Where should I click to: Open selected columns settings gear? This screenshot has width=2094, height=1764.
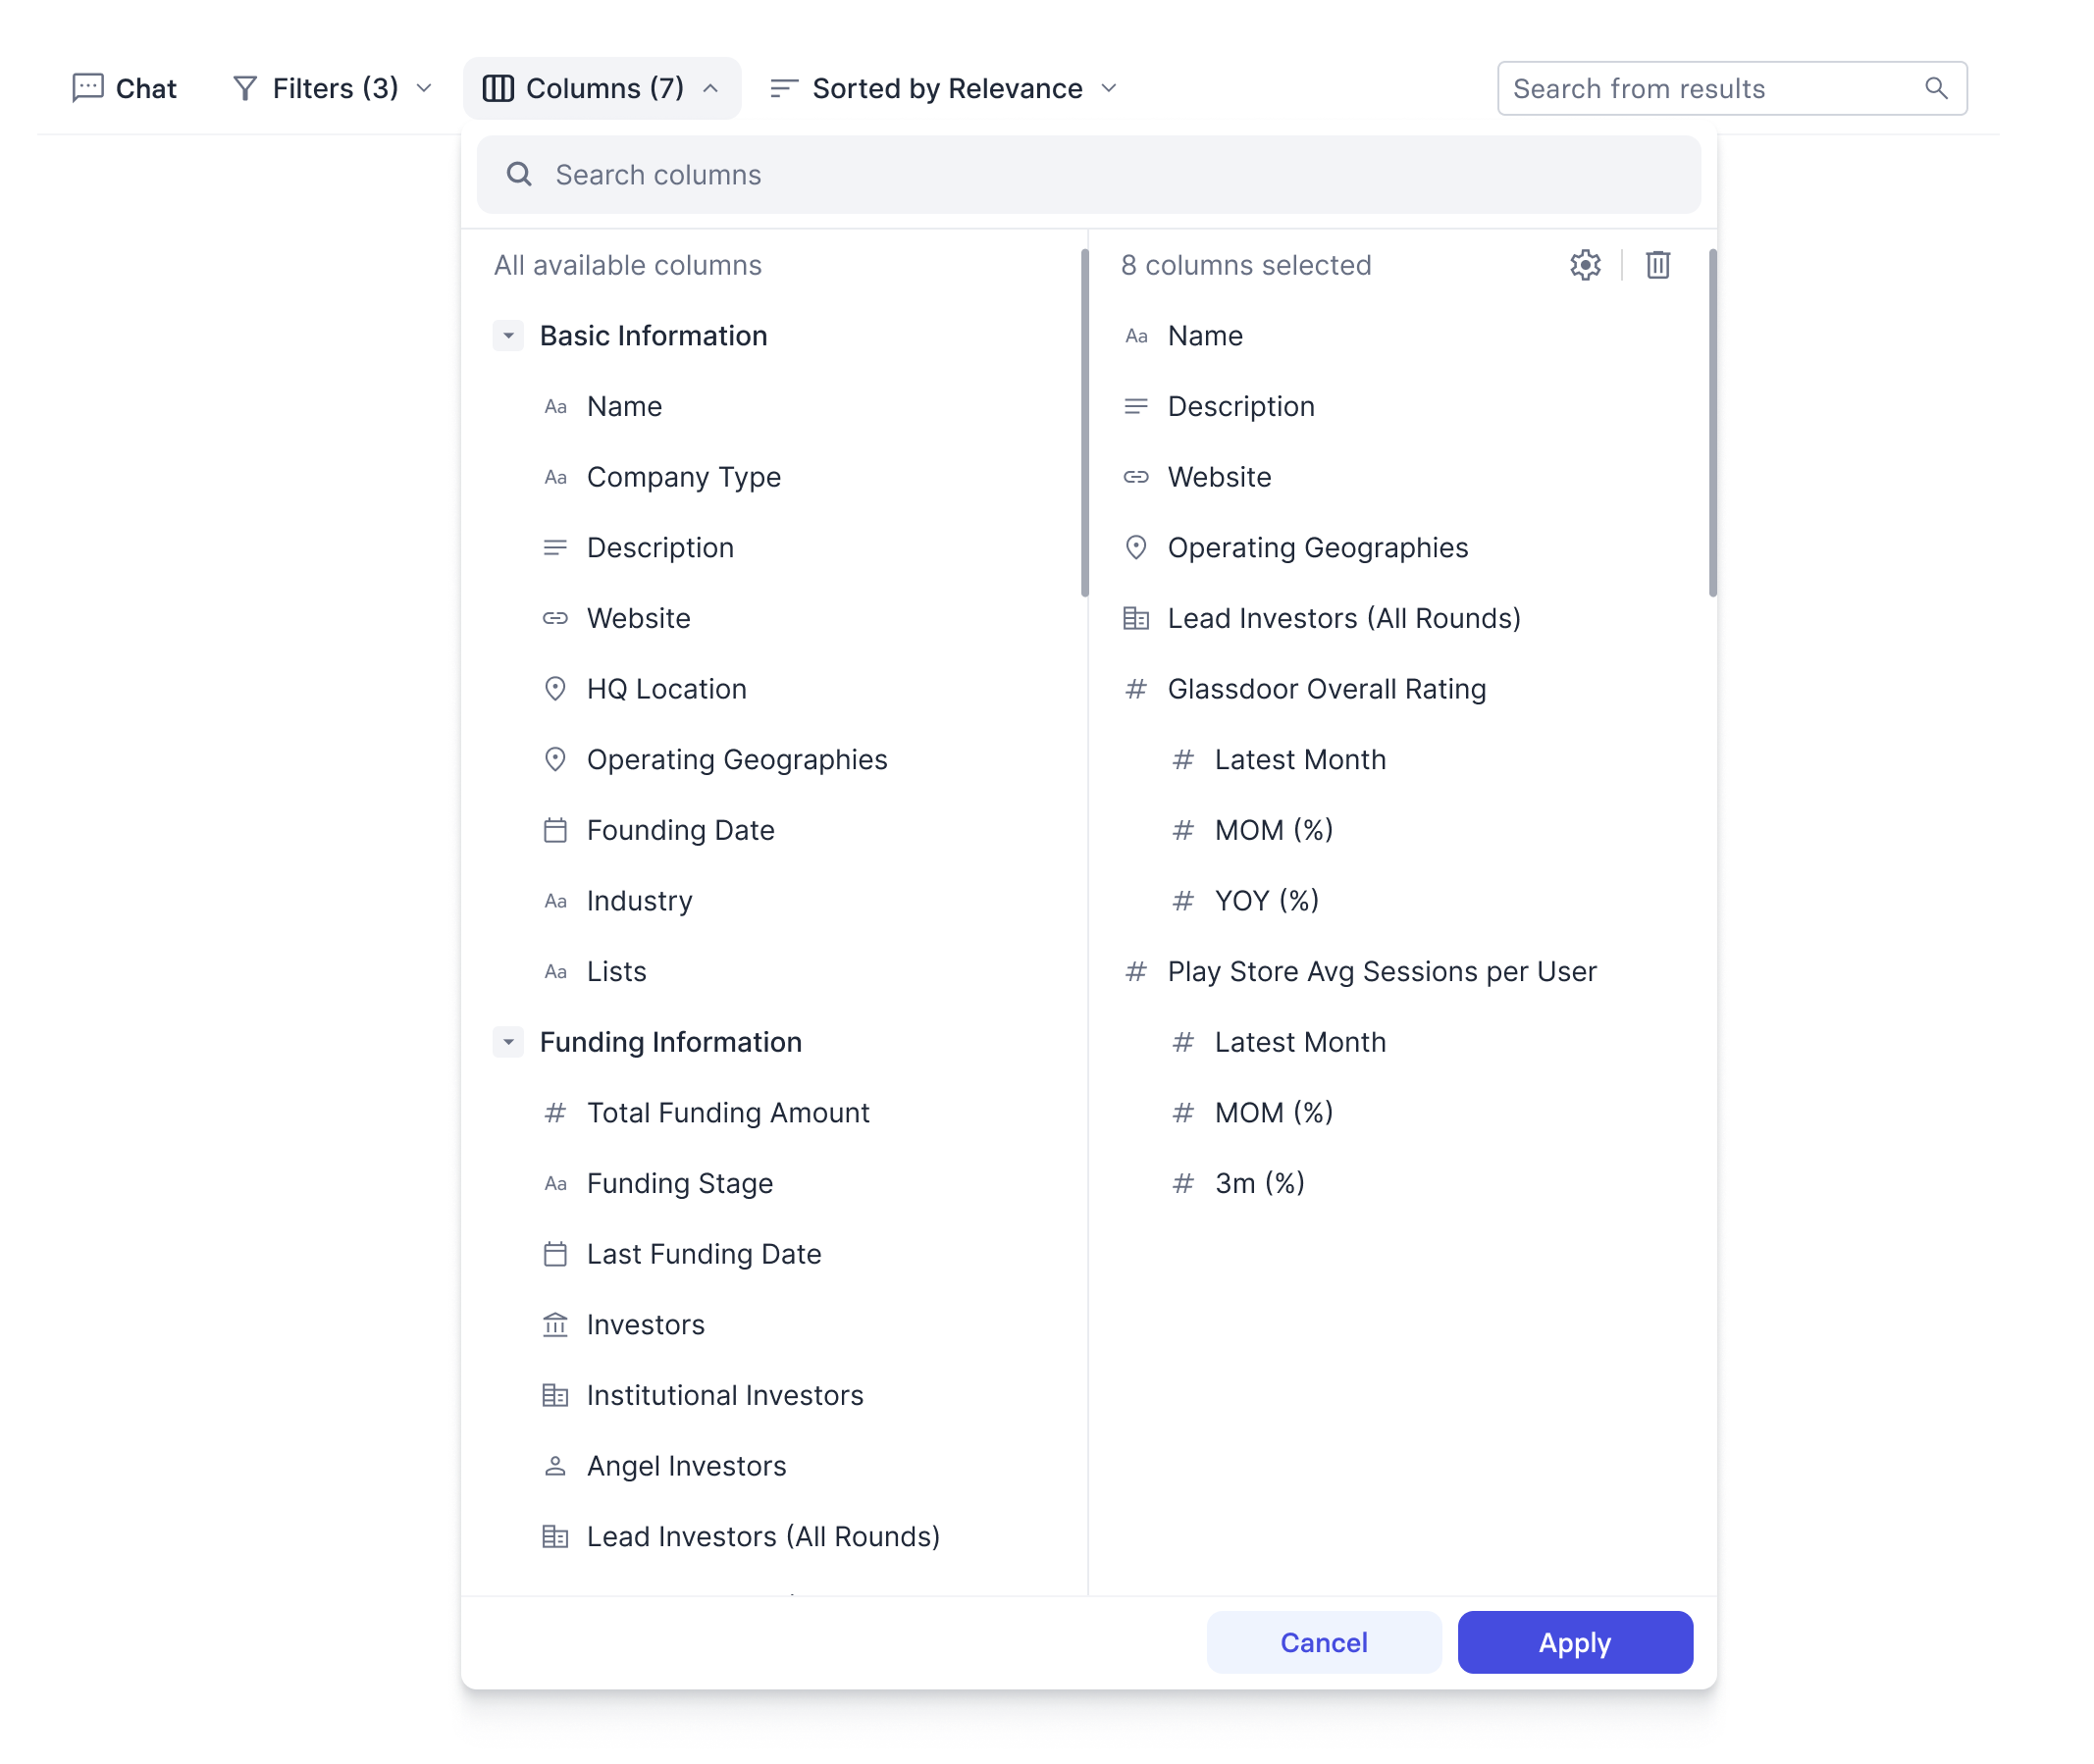(1585, 265)
